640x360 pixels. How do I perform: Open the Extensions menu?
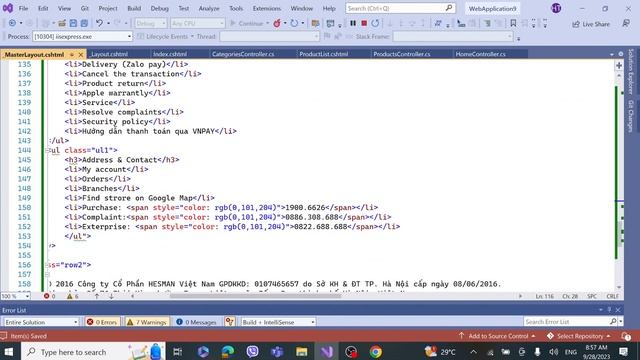tap(267, 8)
